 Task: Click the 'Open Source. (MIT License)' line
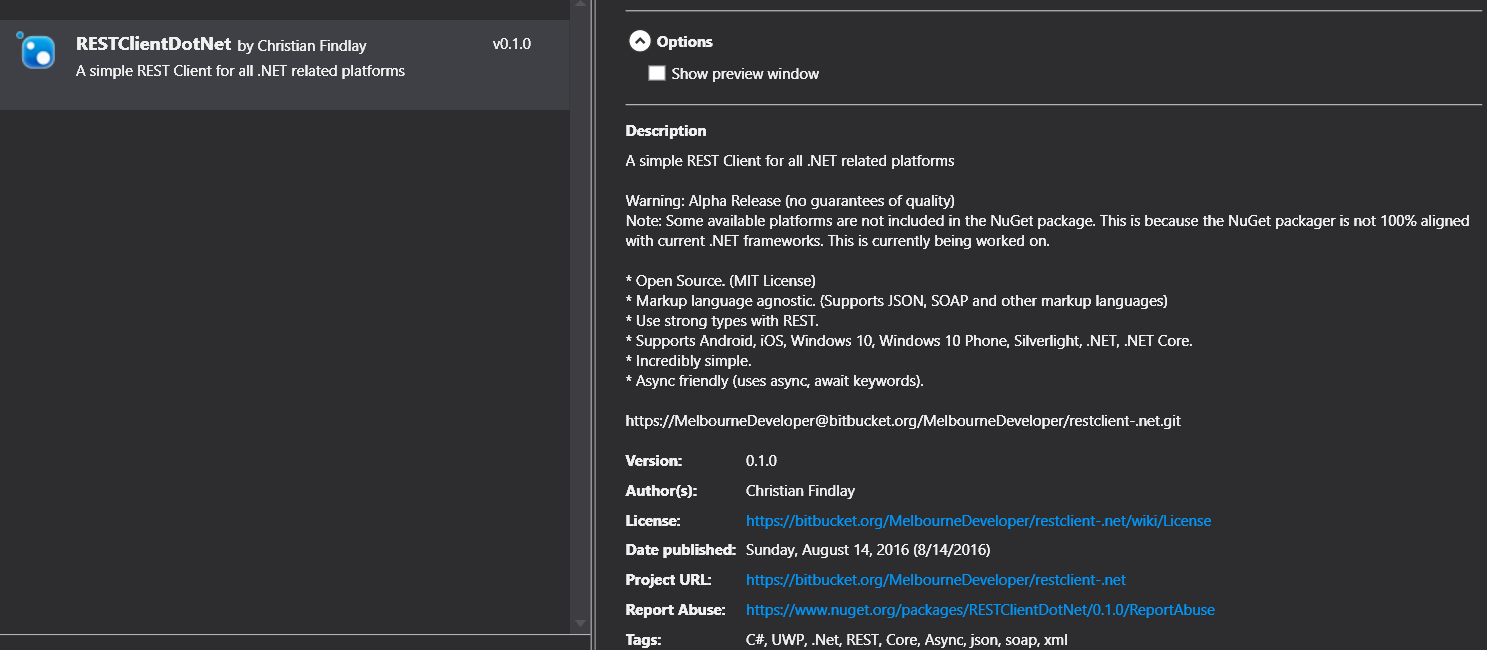[721, 281]
